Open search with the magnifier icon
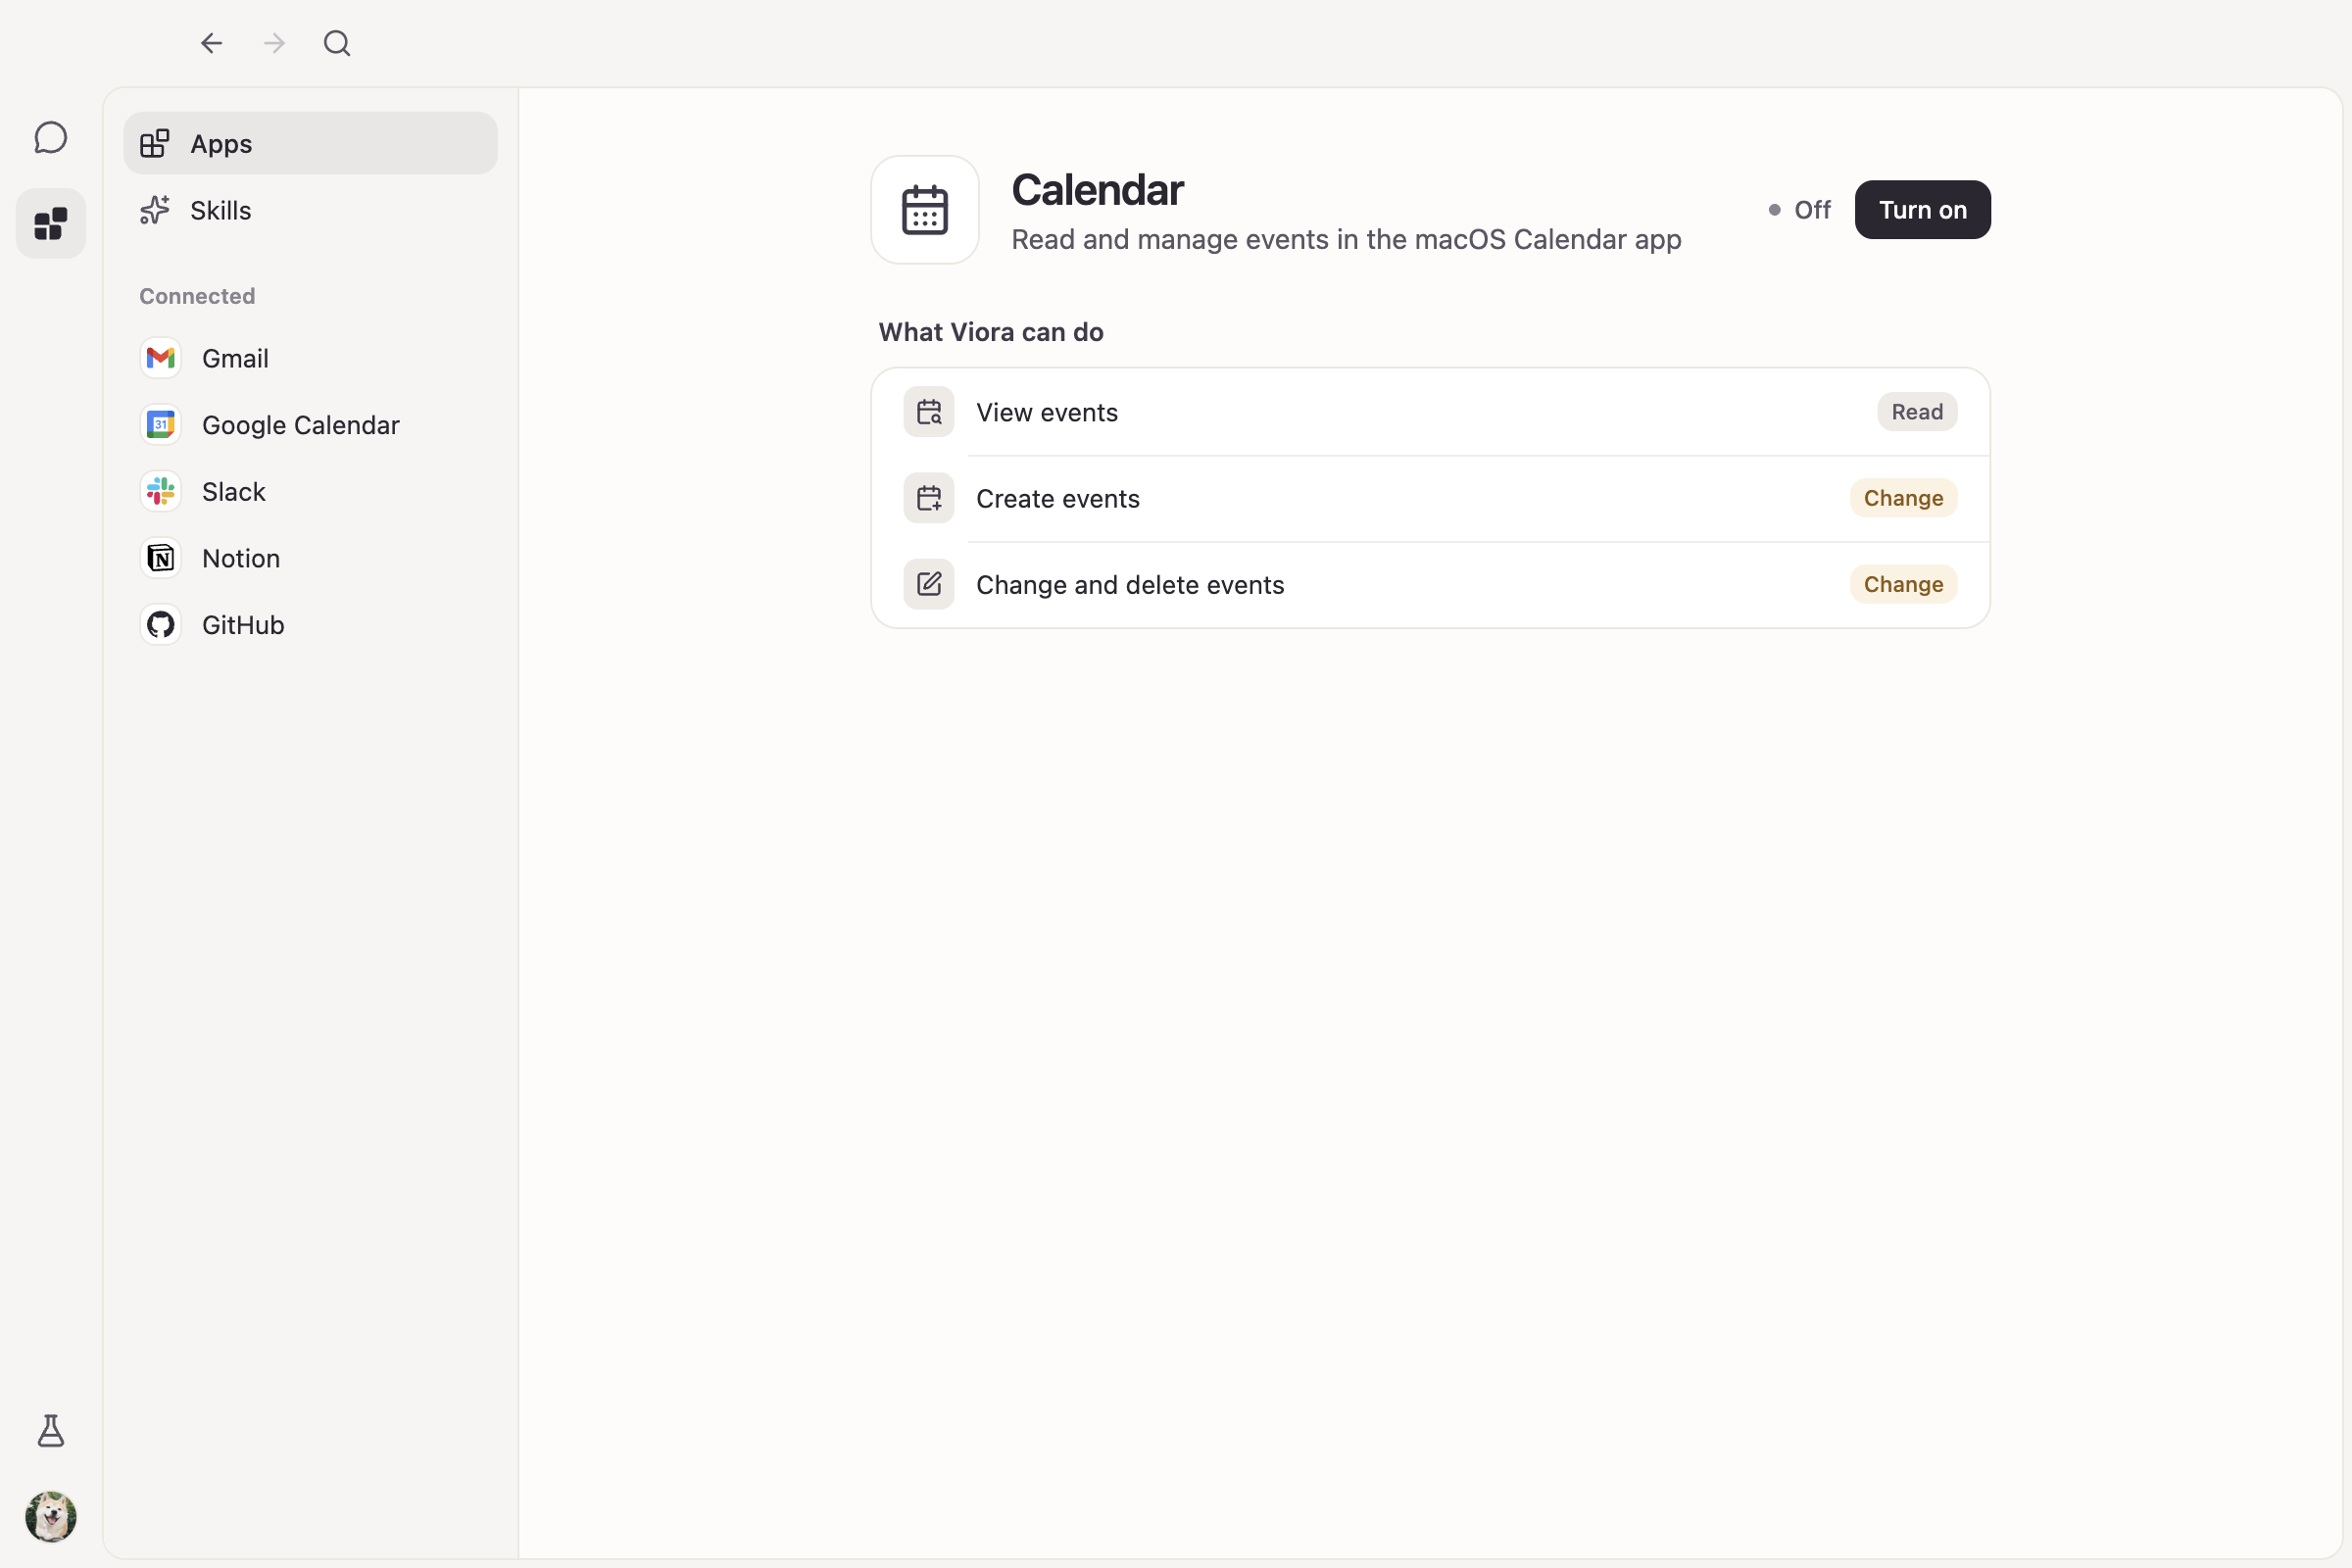Viewport: 2352px width, 1568px height. [x=337, y=43]
